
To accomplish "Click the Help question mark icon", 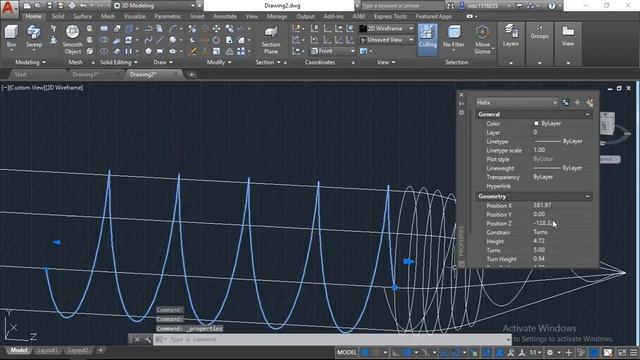I will coord(552,6).
